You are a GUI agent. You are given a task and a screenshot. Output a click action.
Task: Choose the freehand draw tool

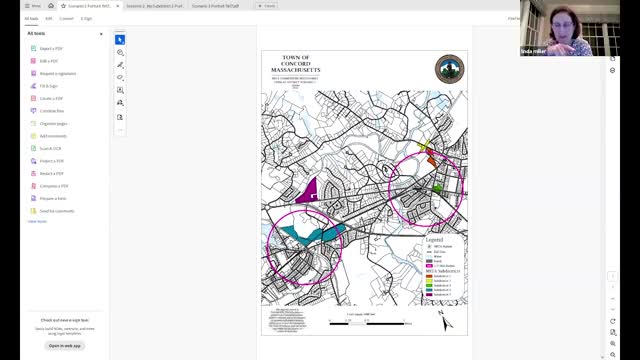pyautogui.click(x=120, y=78)
